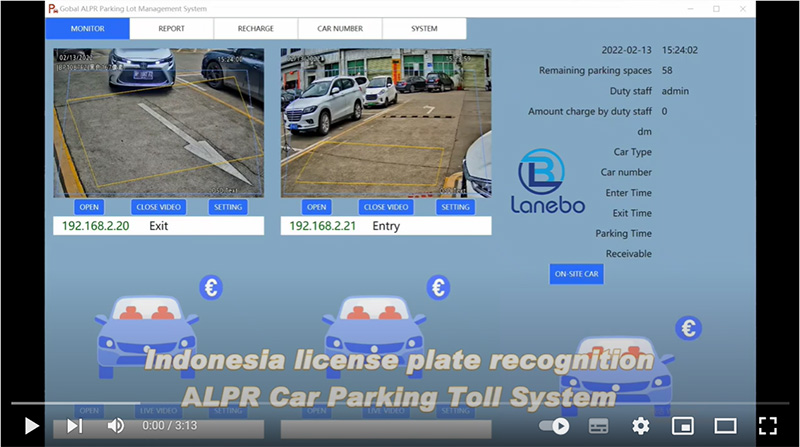Open video settings gear
The width and height of the screenshot is (800, 447).
641,426
